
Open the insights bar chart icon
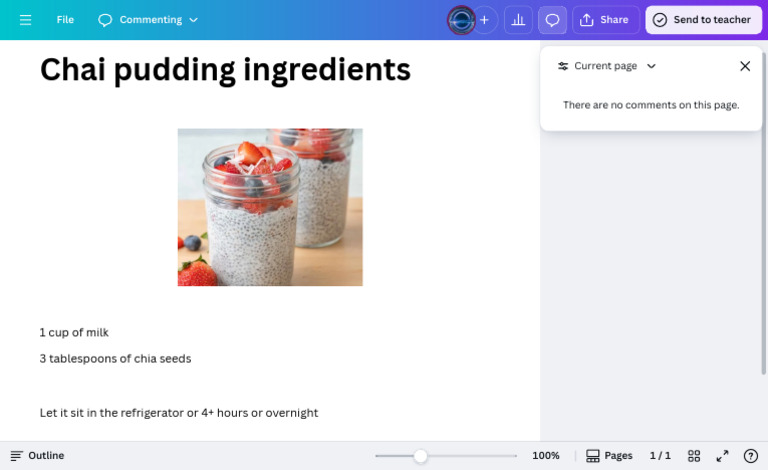click(518, 20)
